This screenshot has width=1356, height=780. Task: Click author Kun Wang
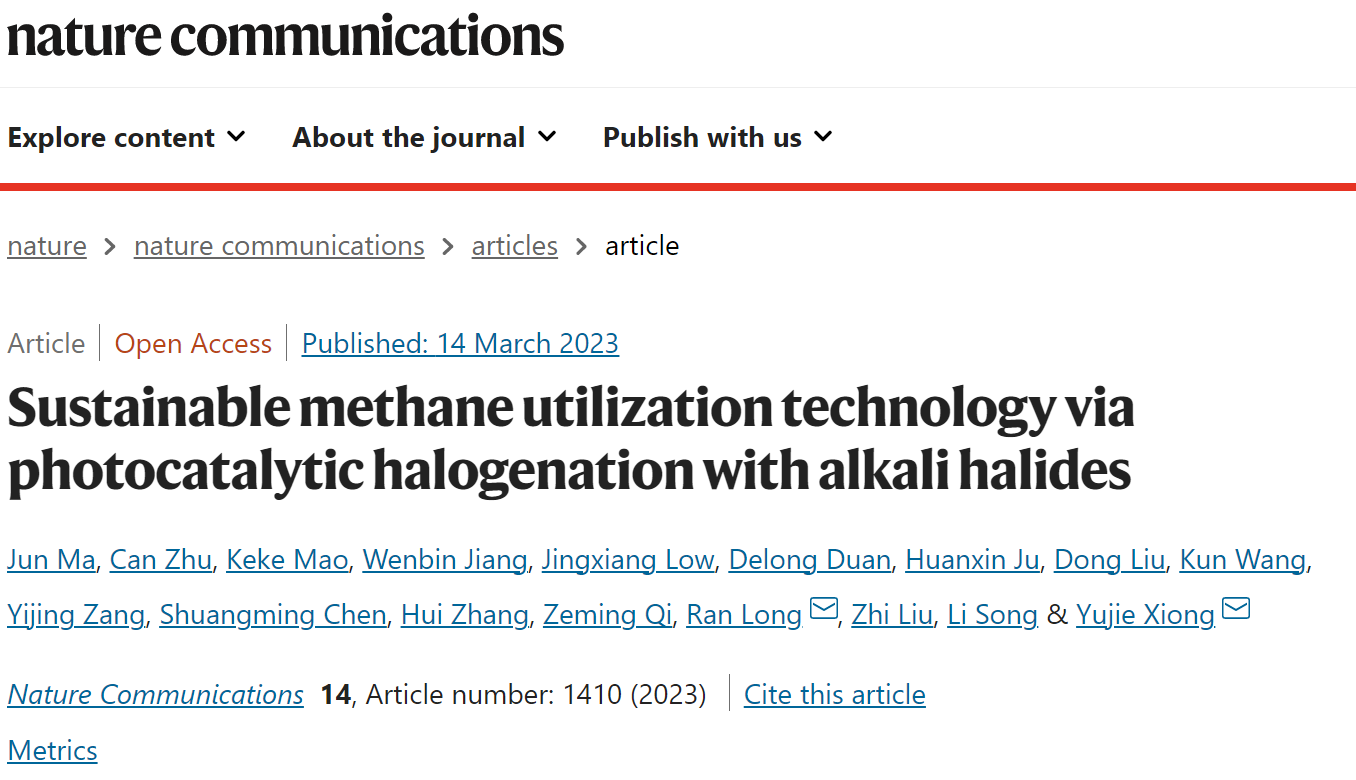1243,560
